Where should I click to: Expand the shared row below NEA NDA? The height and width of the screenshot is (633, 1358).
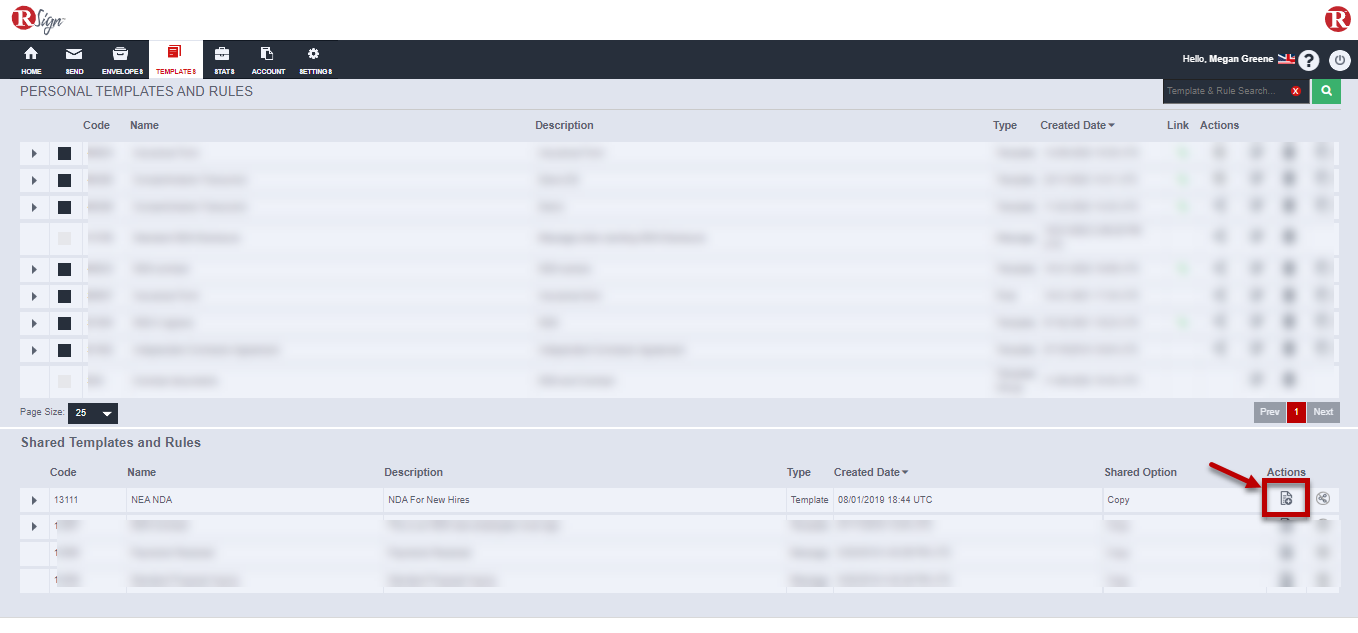(x=34, y=526)
